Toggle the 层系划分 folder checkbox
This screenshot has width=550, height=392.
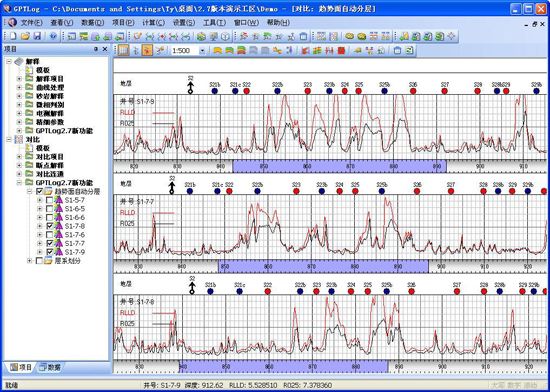pyautogui.click(x=40, y=261)
